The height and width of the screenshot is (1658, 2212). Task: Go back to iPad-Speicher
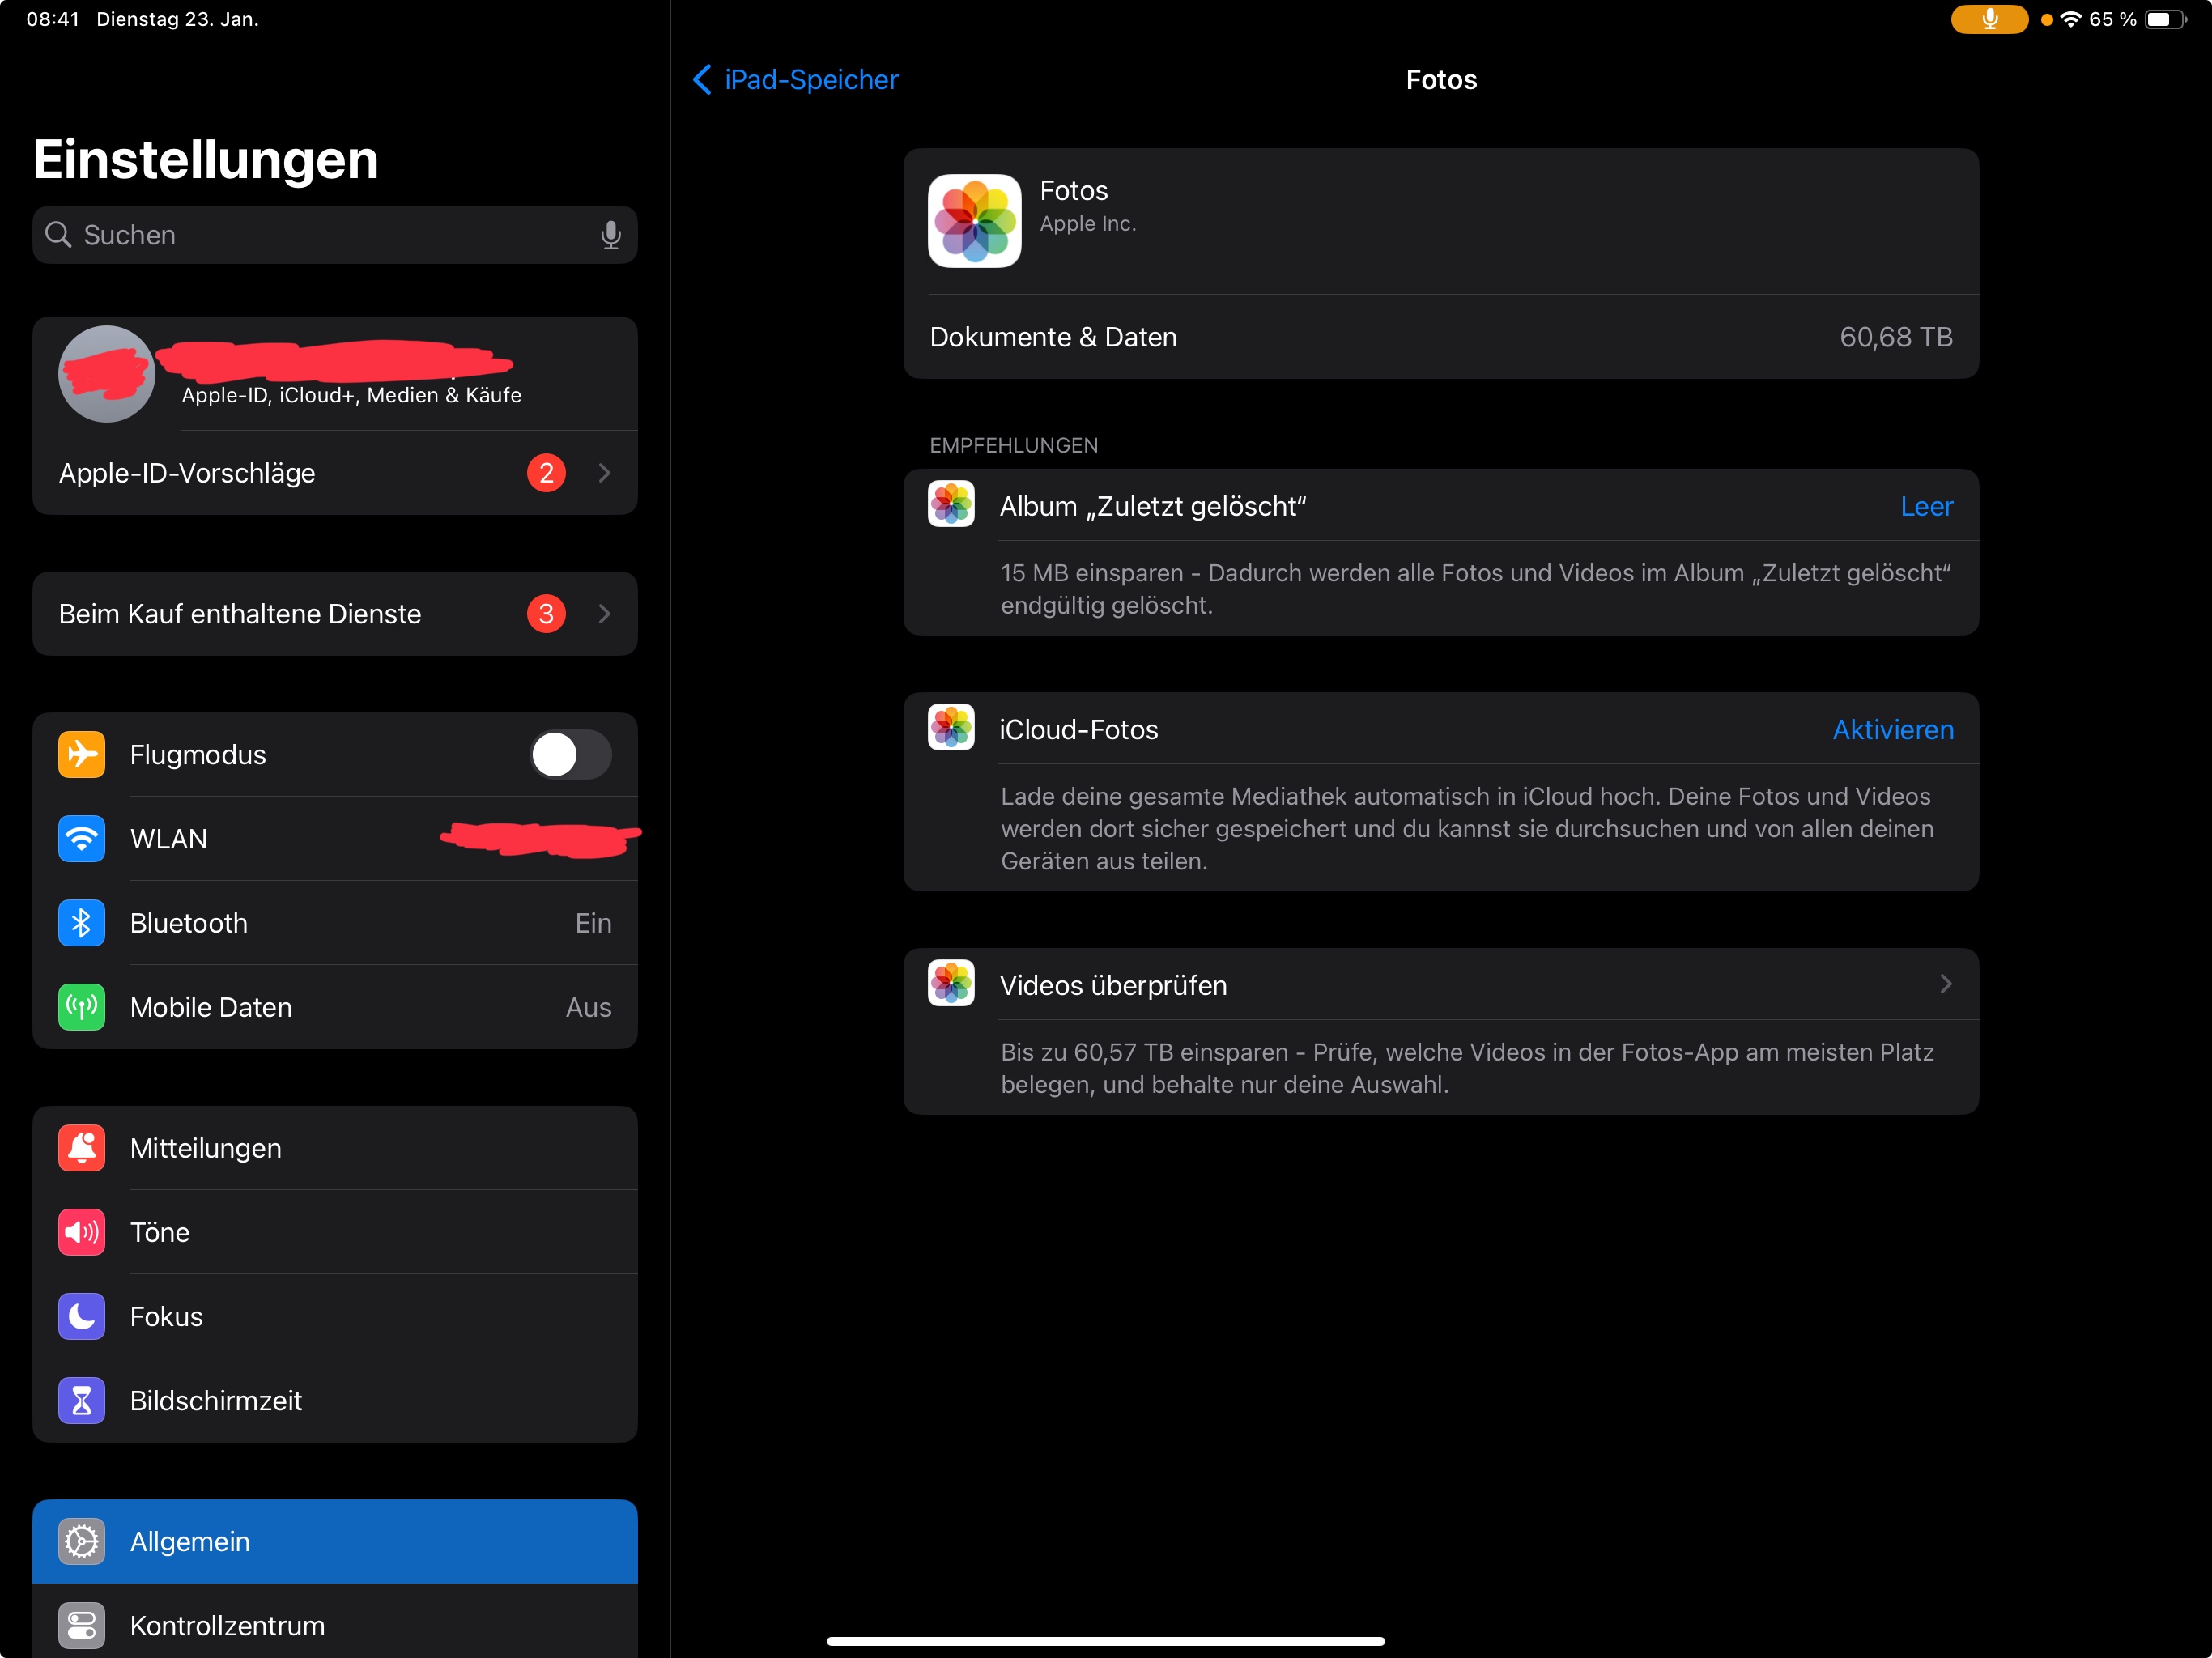pyautogui.click(x=795, y=80)
